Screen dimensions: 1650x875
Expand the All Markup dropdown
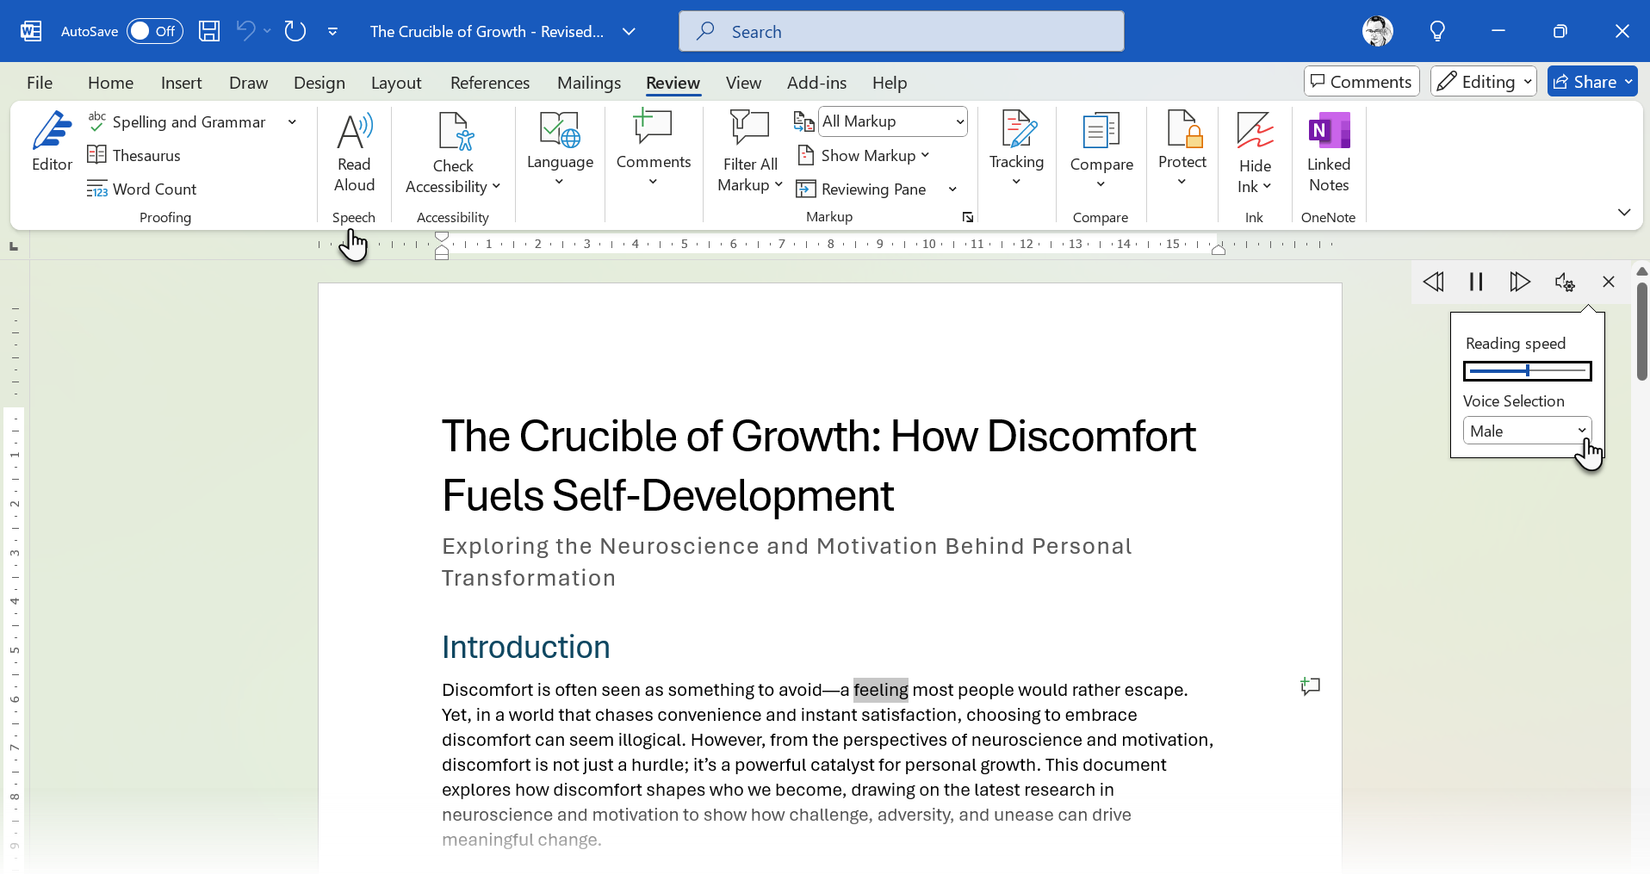click(959, 121)
